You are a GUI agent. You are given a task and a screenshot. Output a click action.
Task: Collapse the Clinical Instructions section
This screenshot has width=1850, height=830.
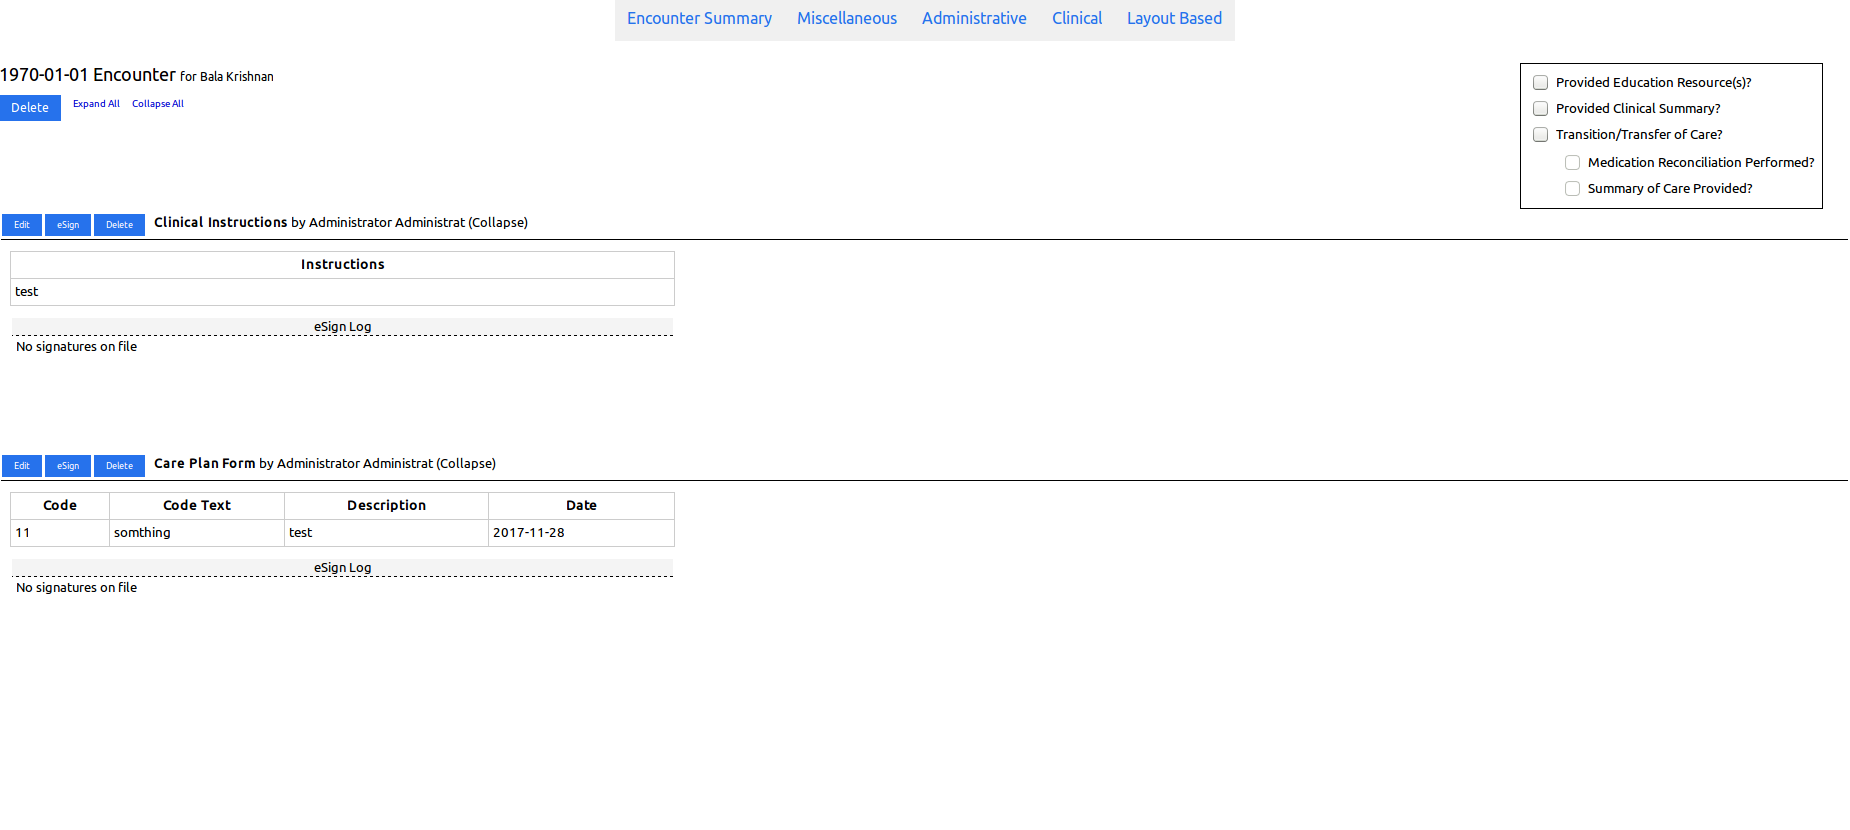498,223
